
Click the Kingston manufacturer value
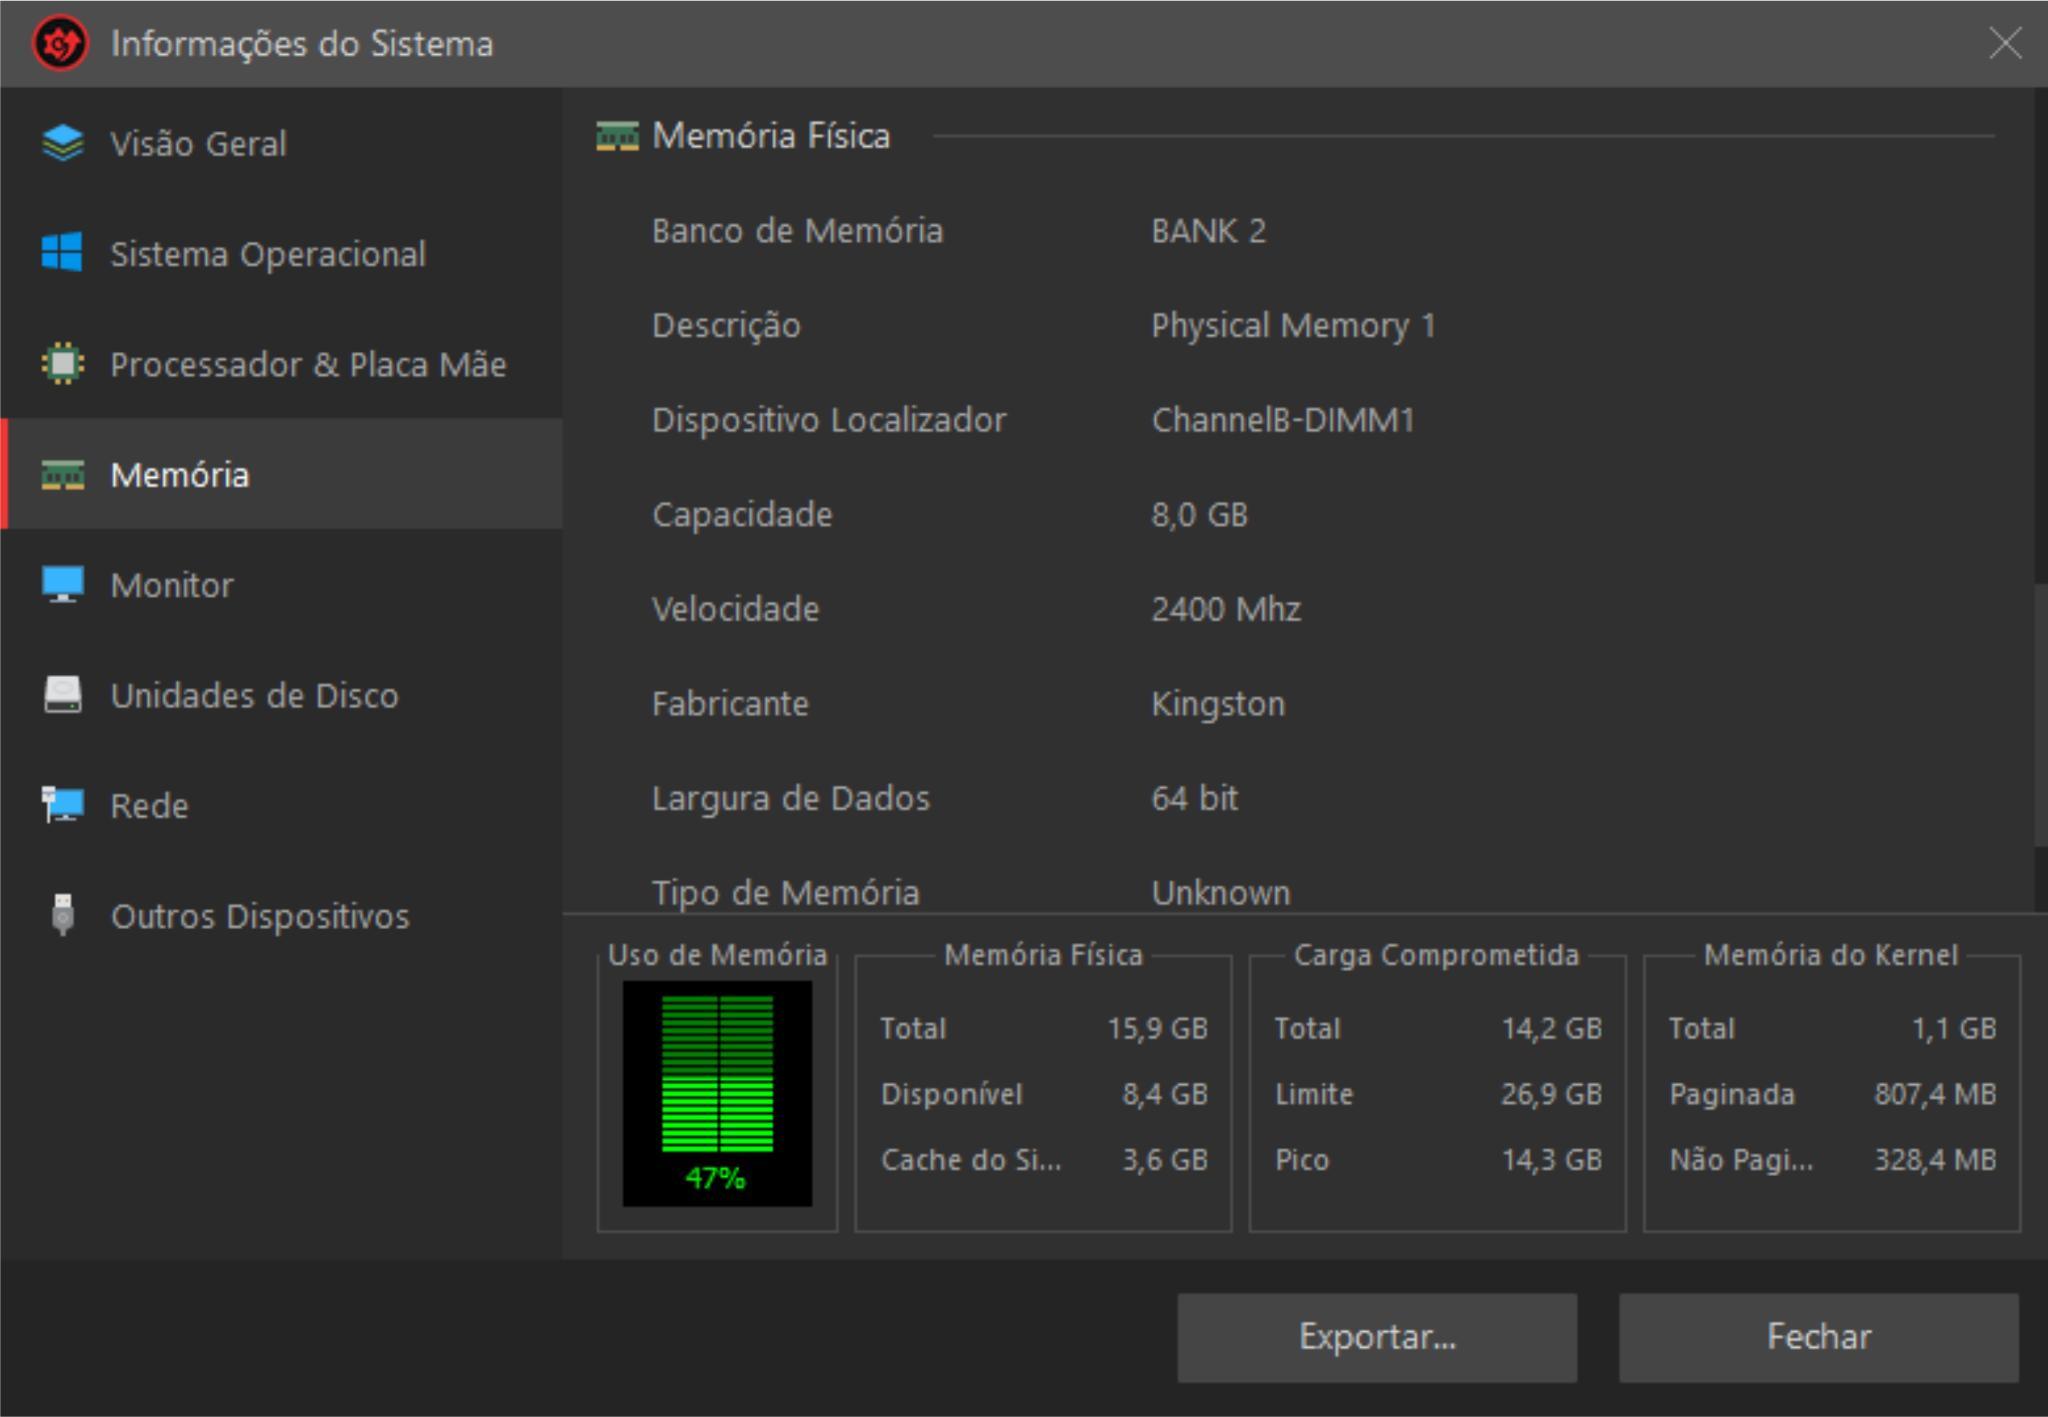(1219, 705)
